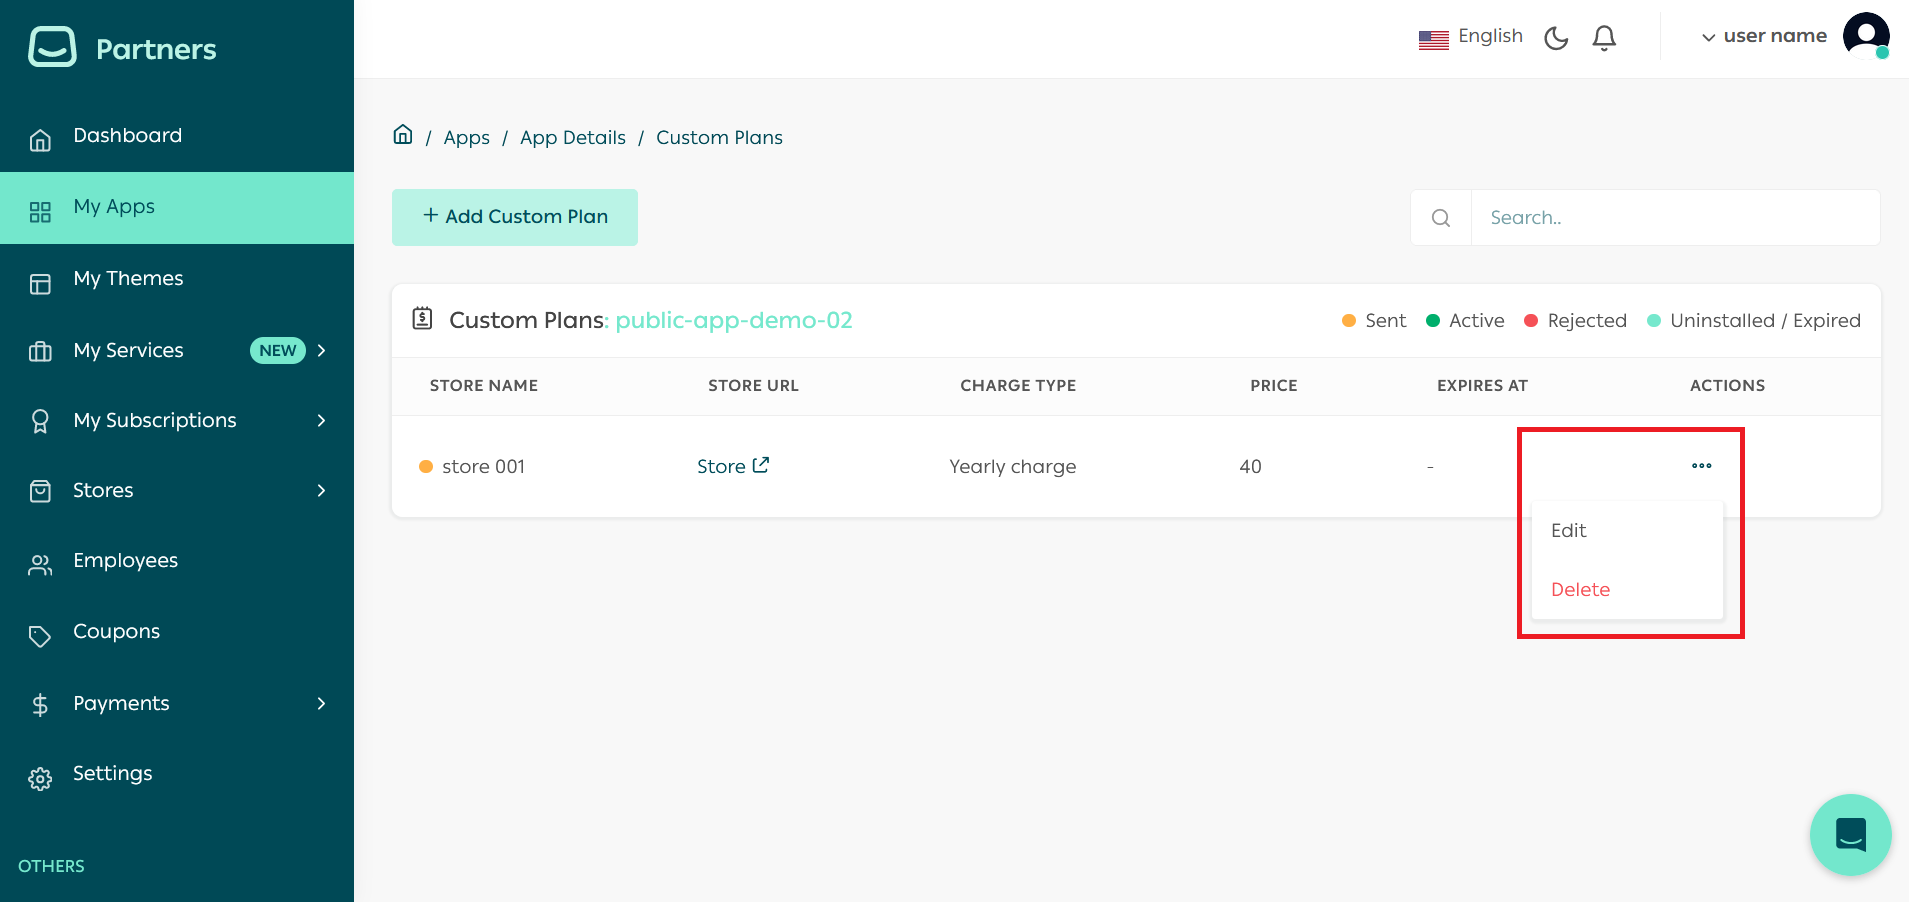Open the Store external link

[x=732, y=466]
